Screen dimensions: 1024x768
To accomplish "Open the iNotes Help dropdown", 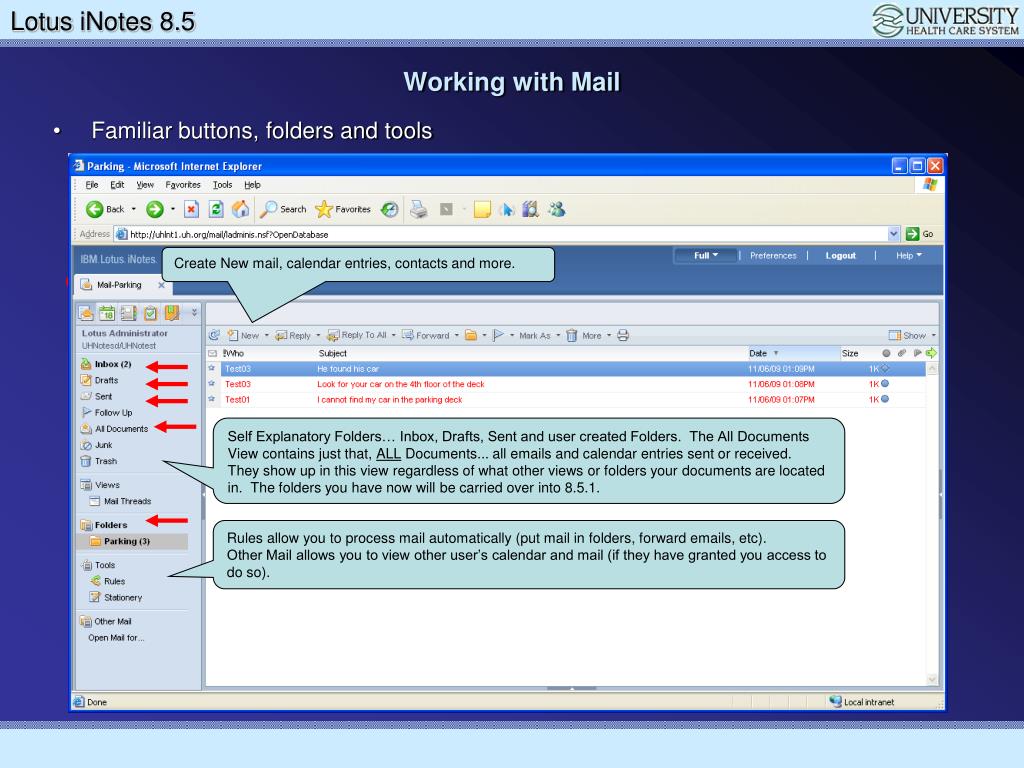I will tap(908, 255).
